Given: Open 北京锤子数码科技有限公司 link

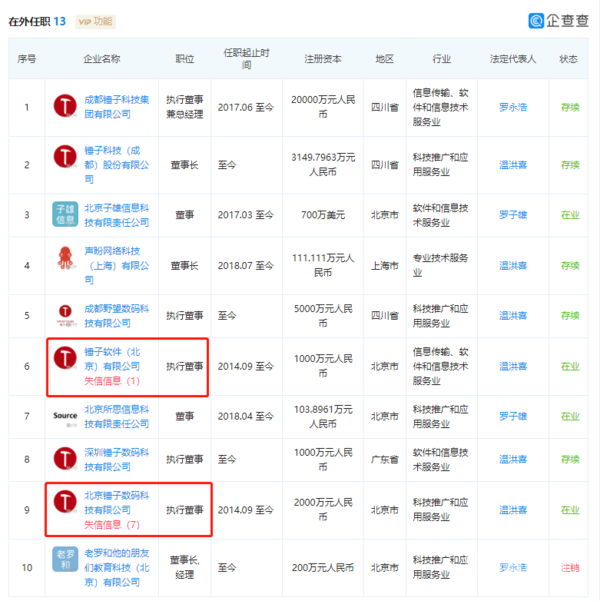Looking at the screenshot, I should click(x=117, y=503).
